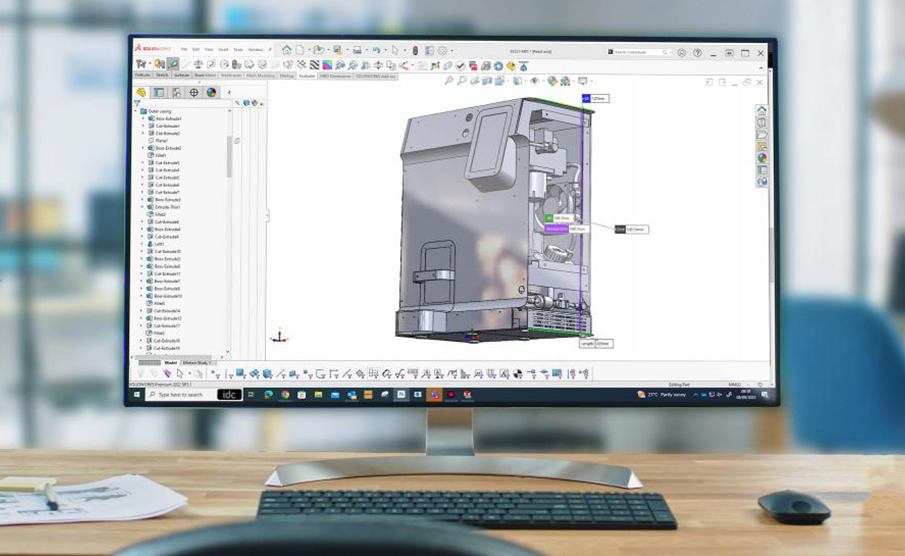Click the Help question mark icon
The image size is (905, 556).
[697, 52]
